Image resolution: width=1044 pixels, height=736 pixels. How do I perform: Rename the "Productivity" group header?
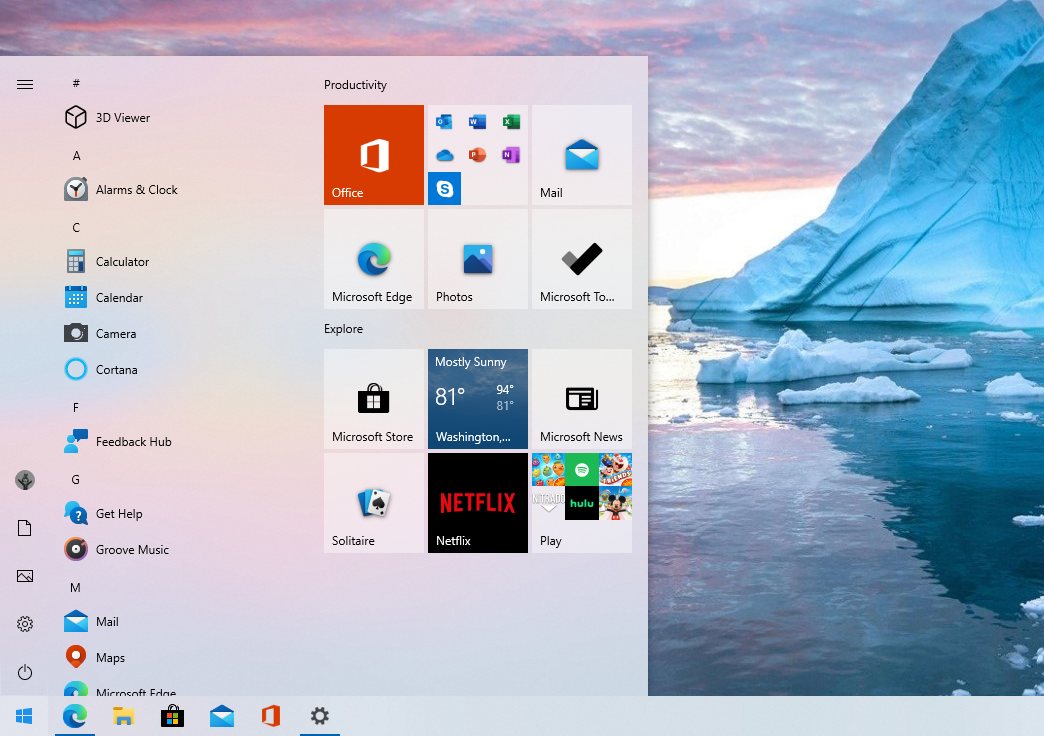(x=355, y=85)
